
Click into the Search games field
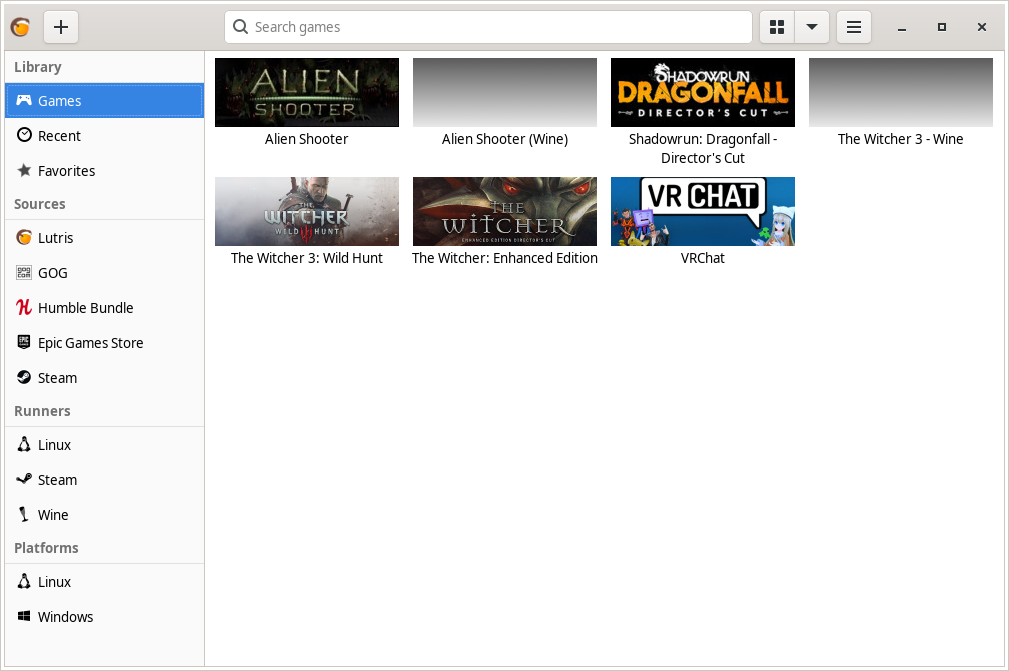488,27
